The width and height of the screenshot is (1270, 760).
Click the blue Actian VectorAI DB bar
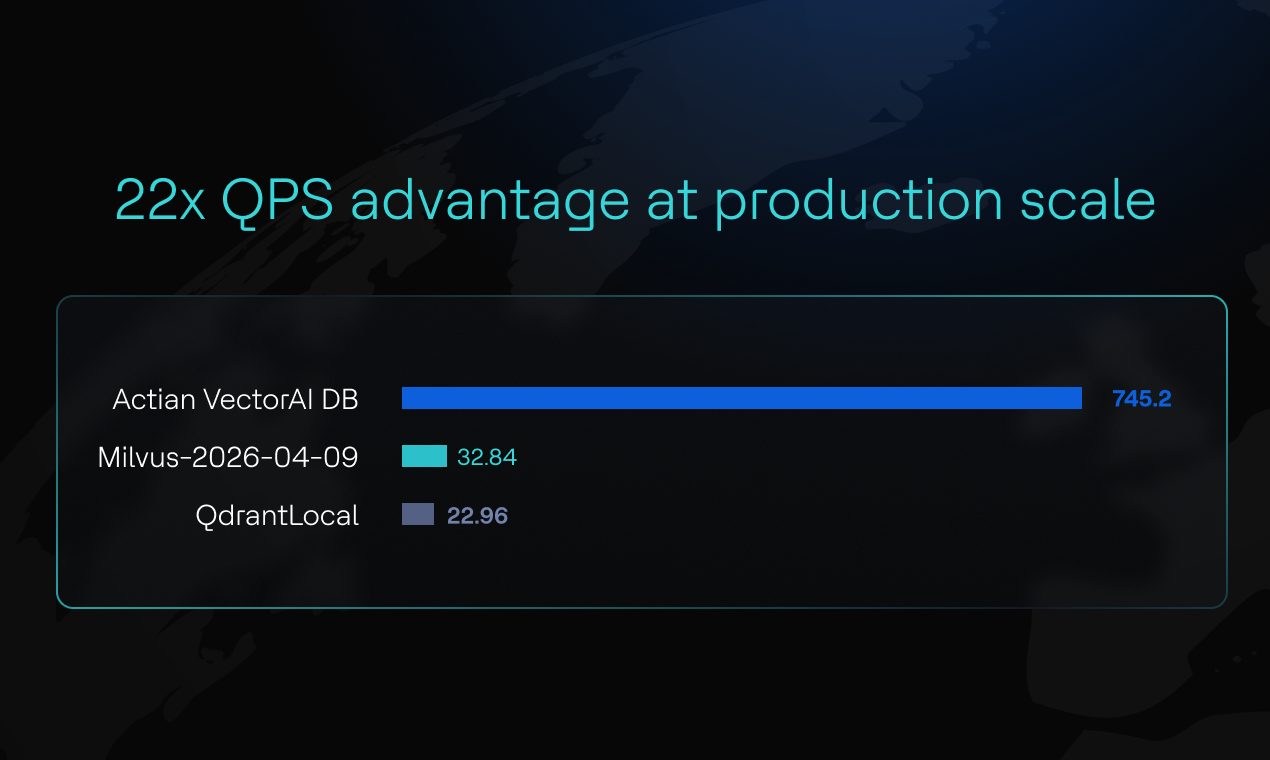pos(741,398)
